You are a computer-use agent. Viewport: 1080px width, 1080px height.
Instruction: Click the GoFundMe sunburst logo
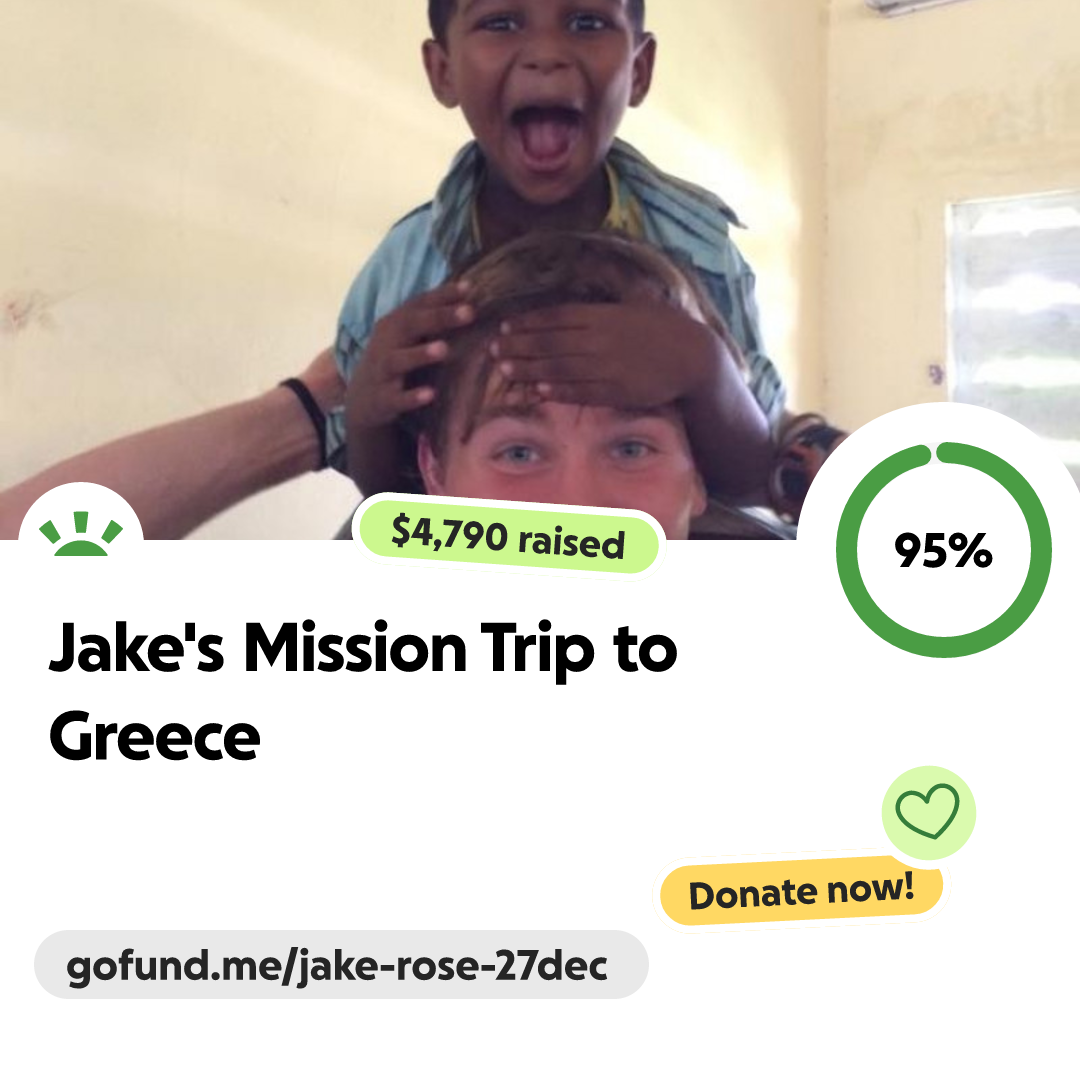pos(81,534)
